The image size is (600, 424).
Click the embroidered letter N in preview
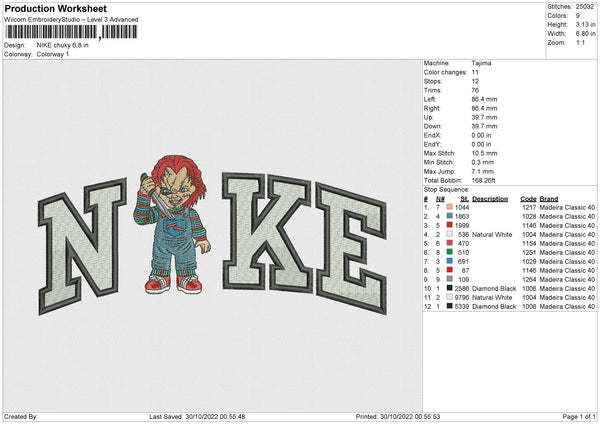pyautogui.click(x=82, y=246)
